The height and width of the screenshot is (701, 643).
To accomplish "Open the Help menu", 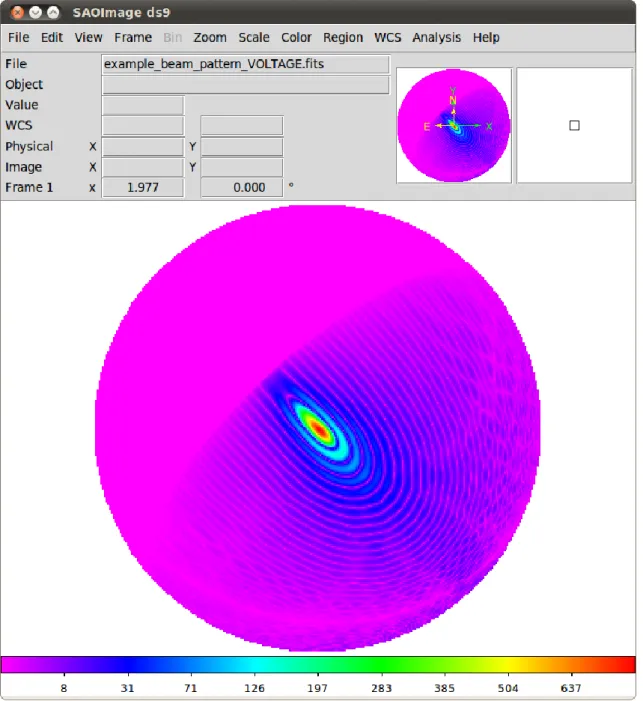I will pos(486,38).
